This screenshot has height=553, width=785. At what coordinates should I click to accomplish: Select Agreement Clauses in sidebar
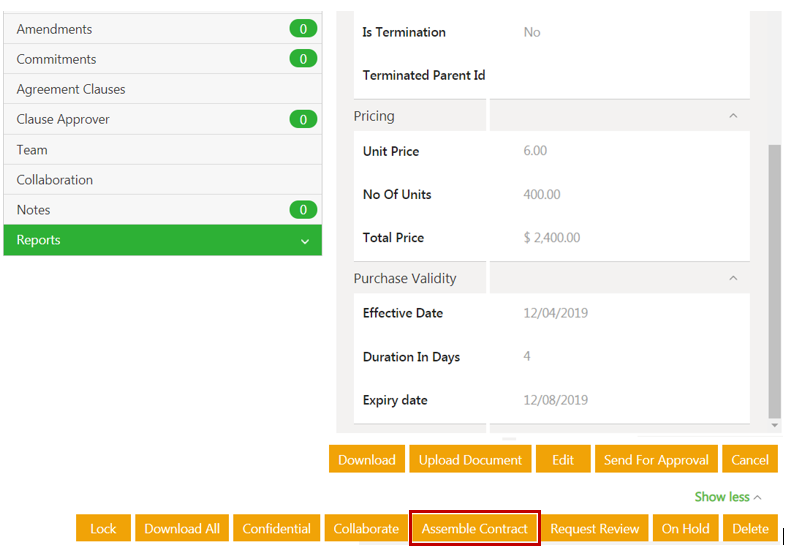[x=71, y=89]
